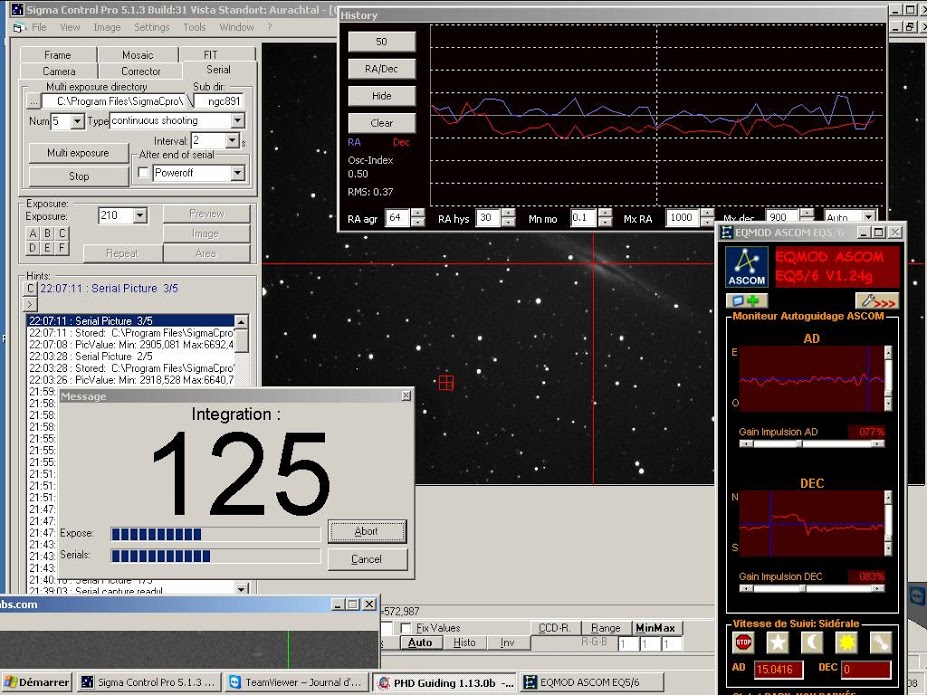Select lunar moon tracking rate icon
The image size is (927, 695).
[x=812, y=642]
